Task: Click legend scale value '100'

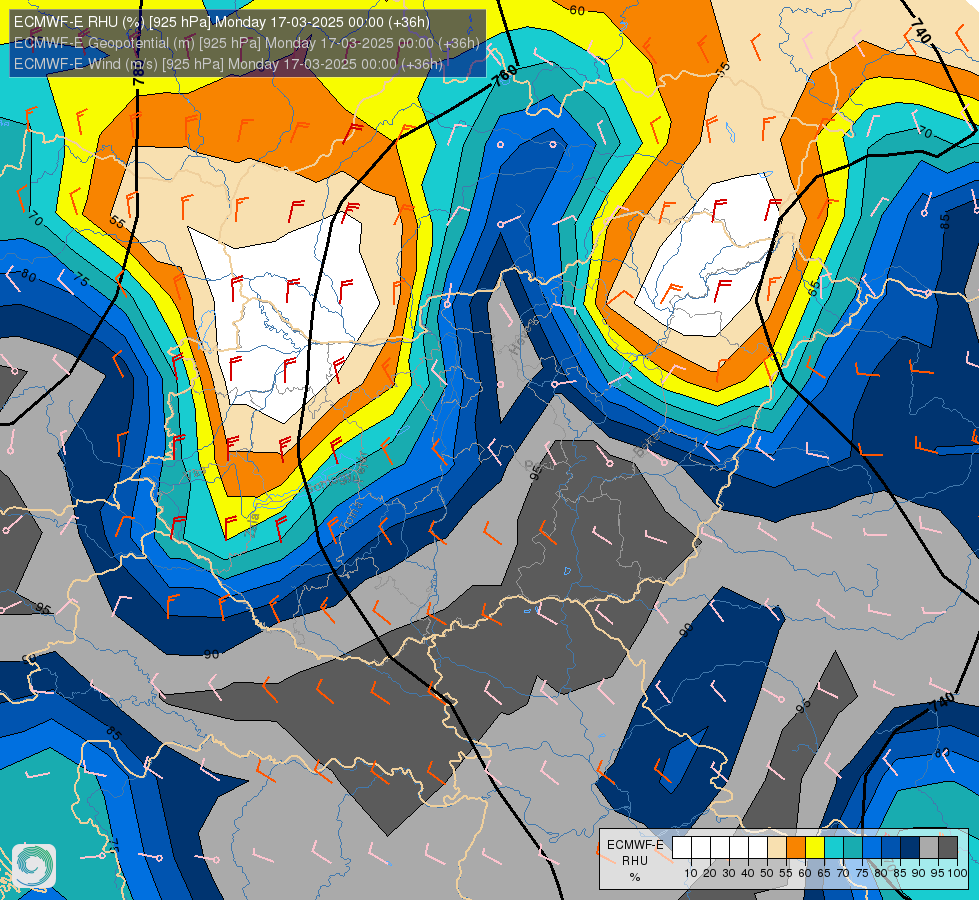Action: (x=957, y=873)
